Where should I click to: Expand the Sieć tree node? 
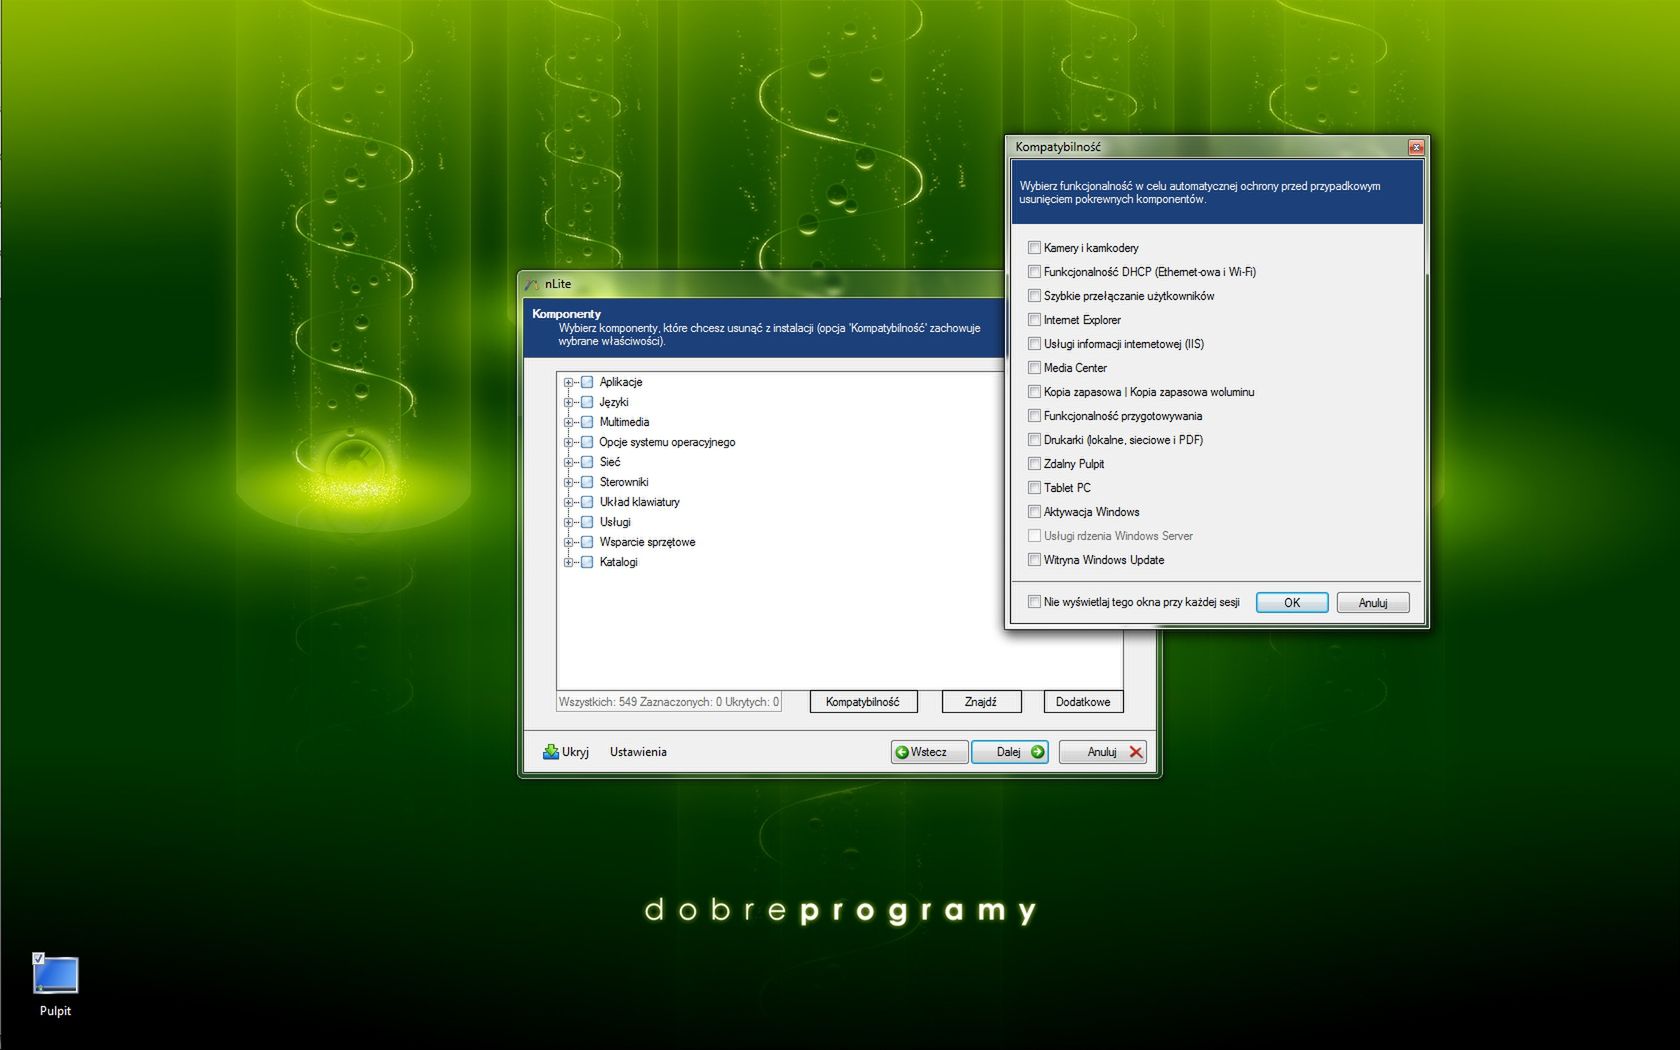pyautogui.click(x=568, y=462)
